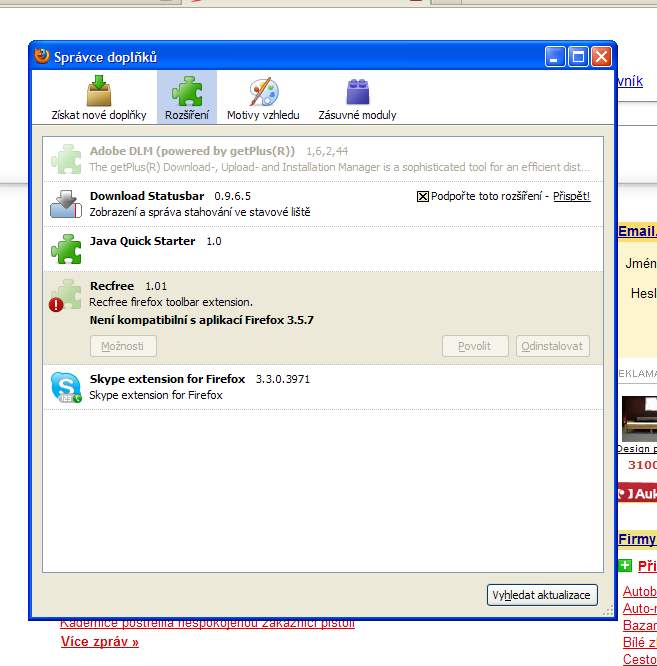The width and height of the screenshot is (657, 666).
Task: Minimize the Správce doplňků window
Action: 555,56
